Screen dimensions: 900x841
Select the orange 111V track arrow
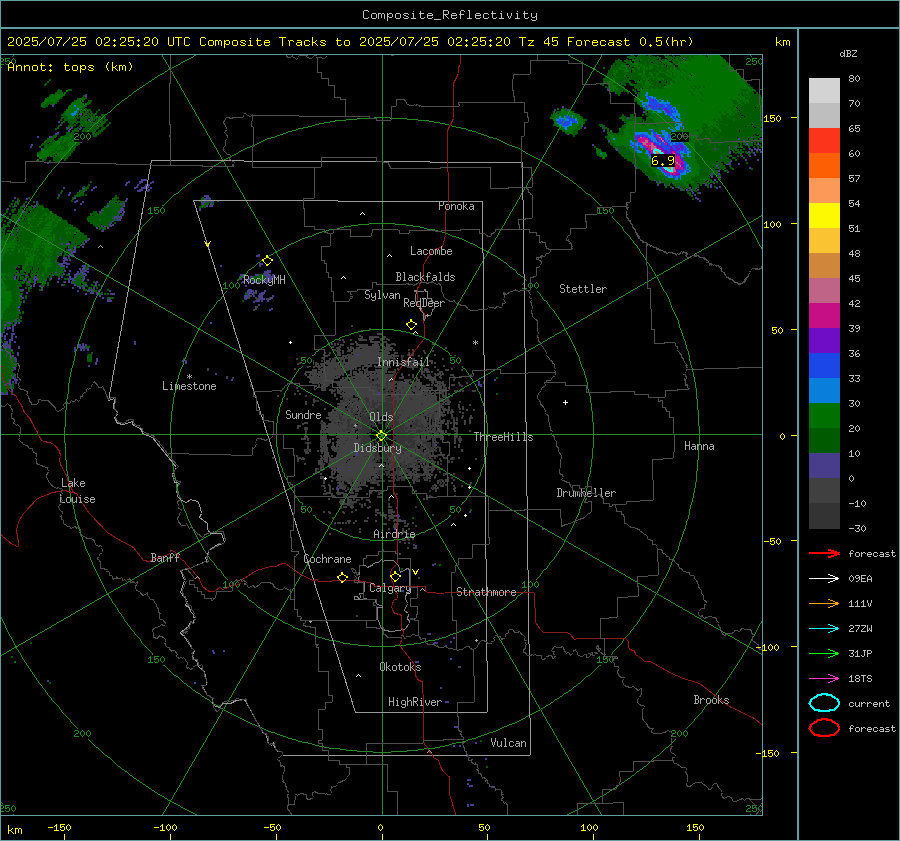(824, 603)
